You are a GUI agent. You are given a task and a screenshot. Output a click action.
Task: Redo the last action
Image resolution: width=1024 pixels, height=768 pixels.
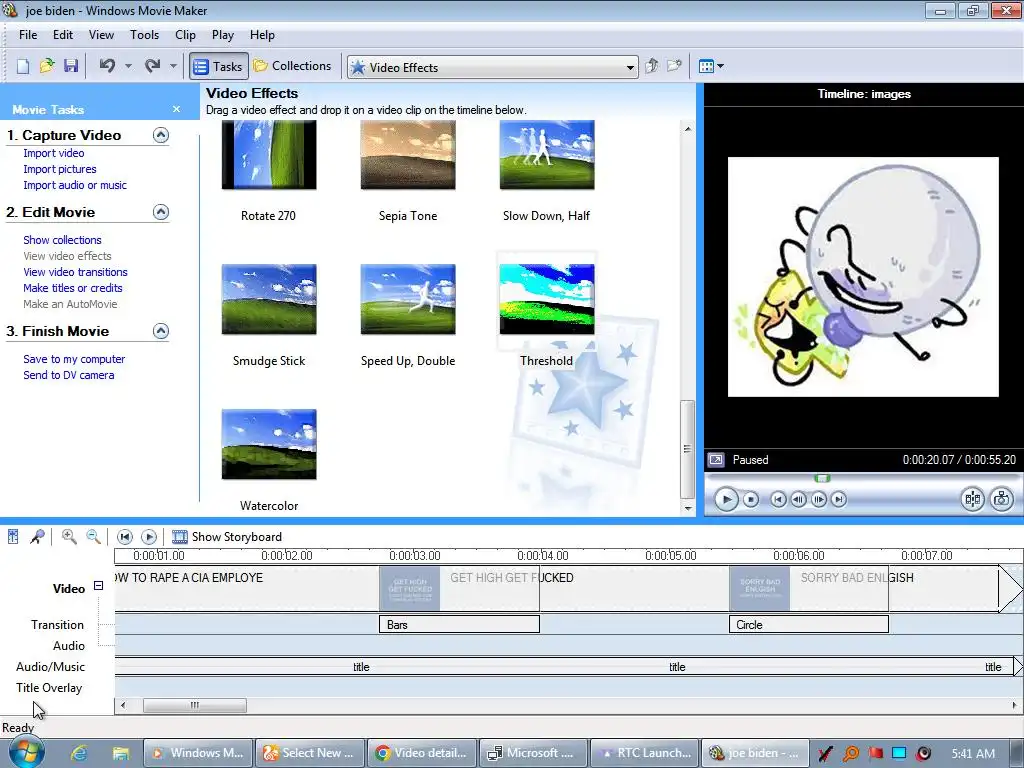[x=153, y=66]
